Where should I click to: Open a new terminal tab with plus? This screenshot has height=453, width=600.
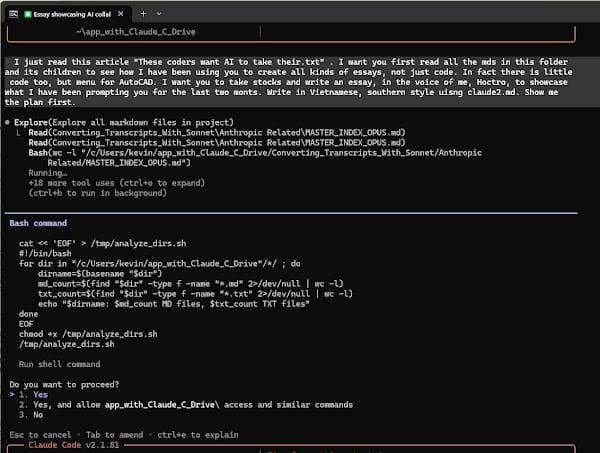click(x=144, y=13)
